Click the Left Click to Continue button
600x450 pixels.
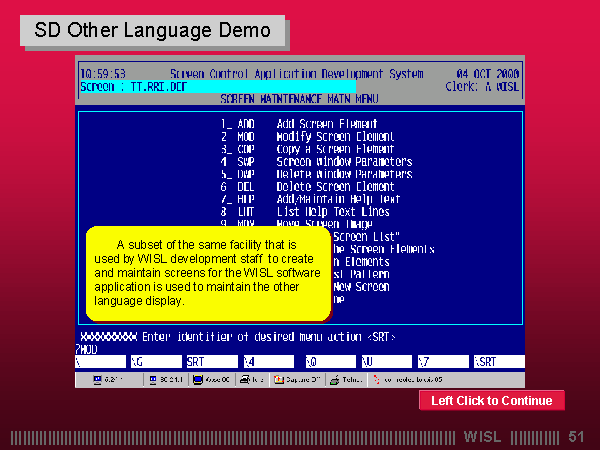[491, 401]
